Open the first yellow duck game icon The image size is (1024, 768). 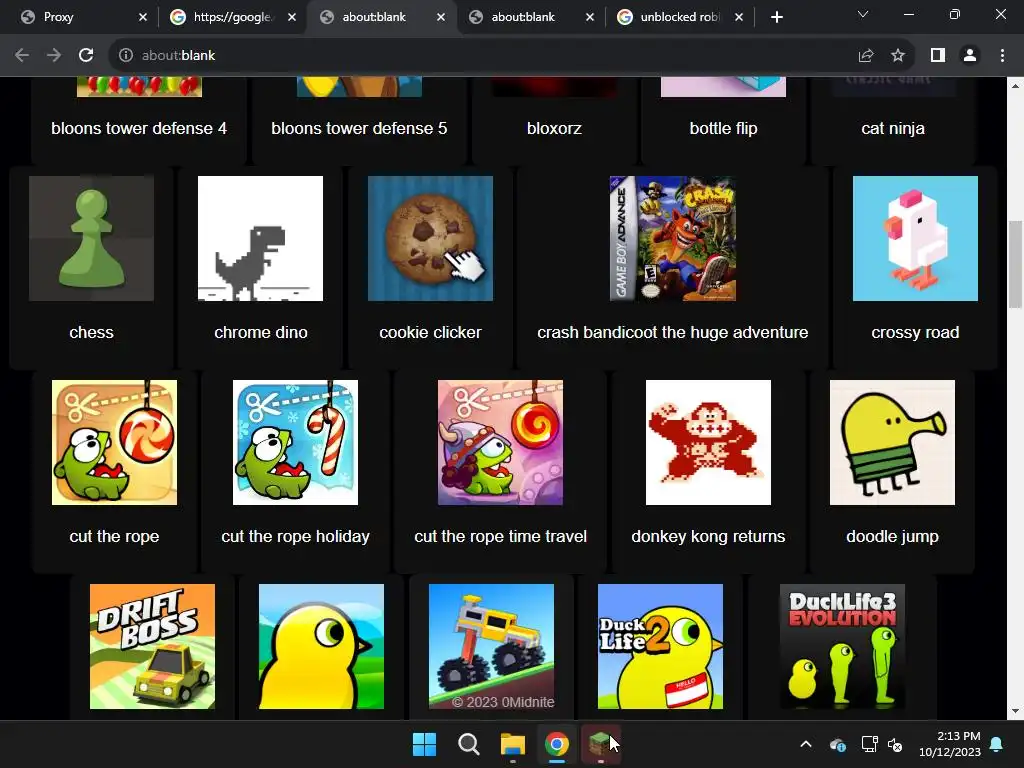[x=321, y=647]
